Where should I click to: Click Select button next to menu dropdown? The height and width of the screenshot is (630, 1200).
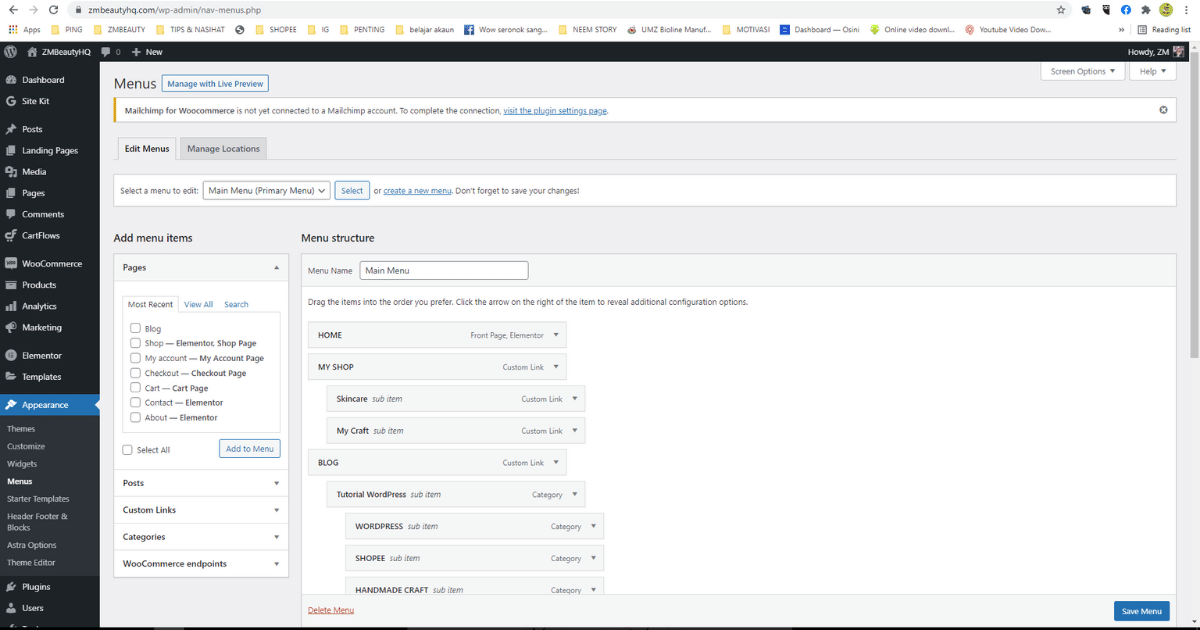coord(352,190)
